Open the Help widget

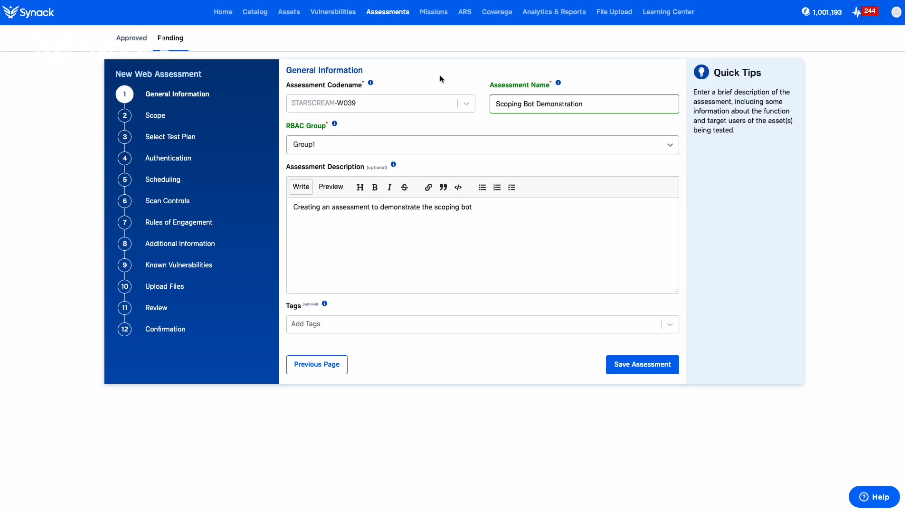click(x=874, y=497)
